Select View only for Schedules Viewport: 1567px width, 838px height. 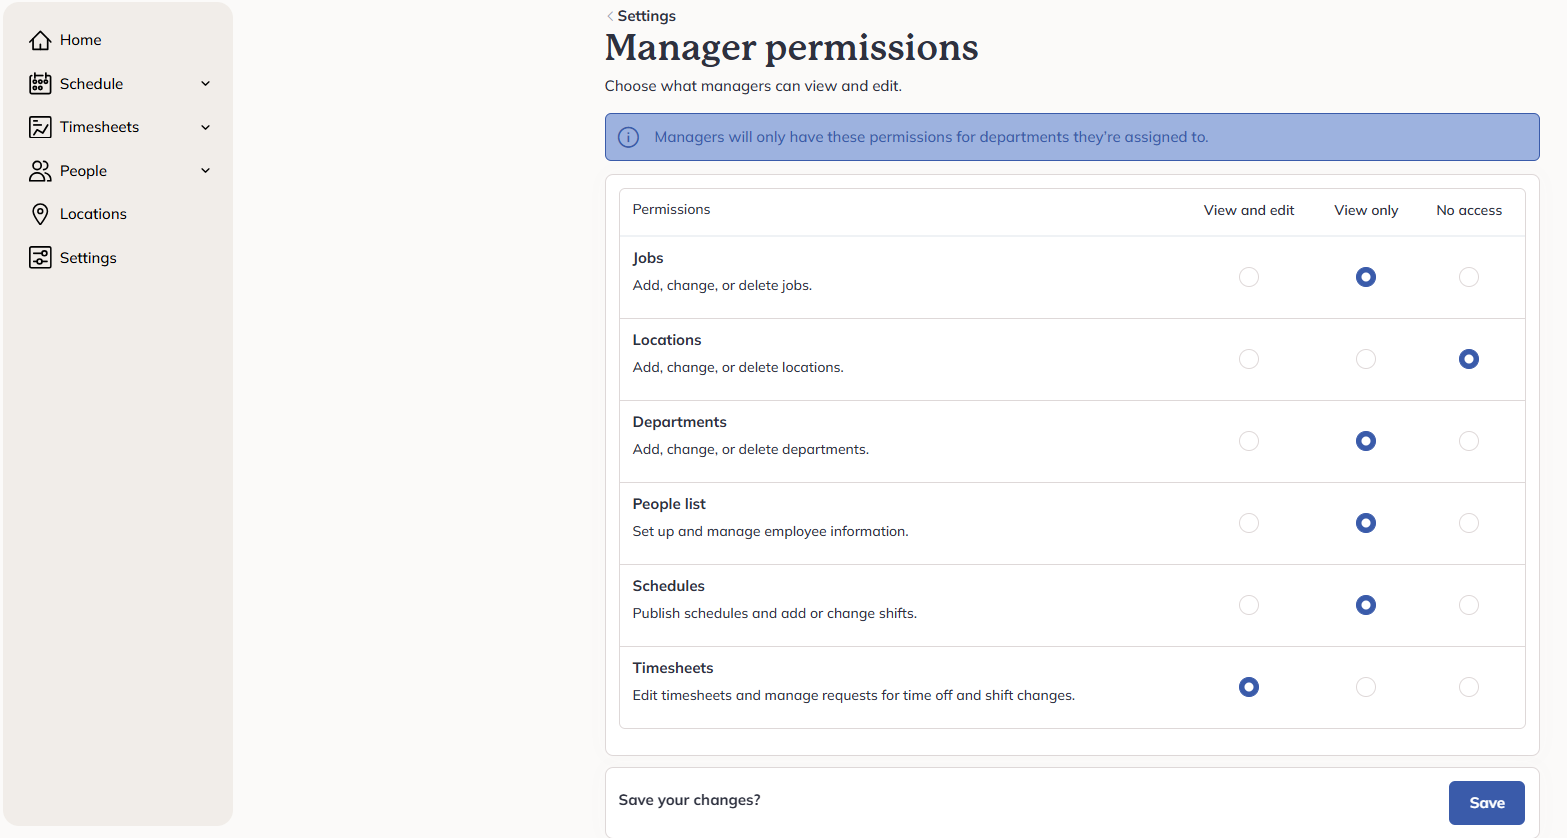coord(1366,605)
